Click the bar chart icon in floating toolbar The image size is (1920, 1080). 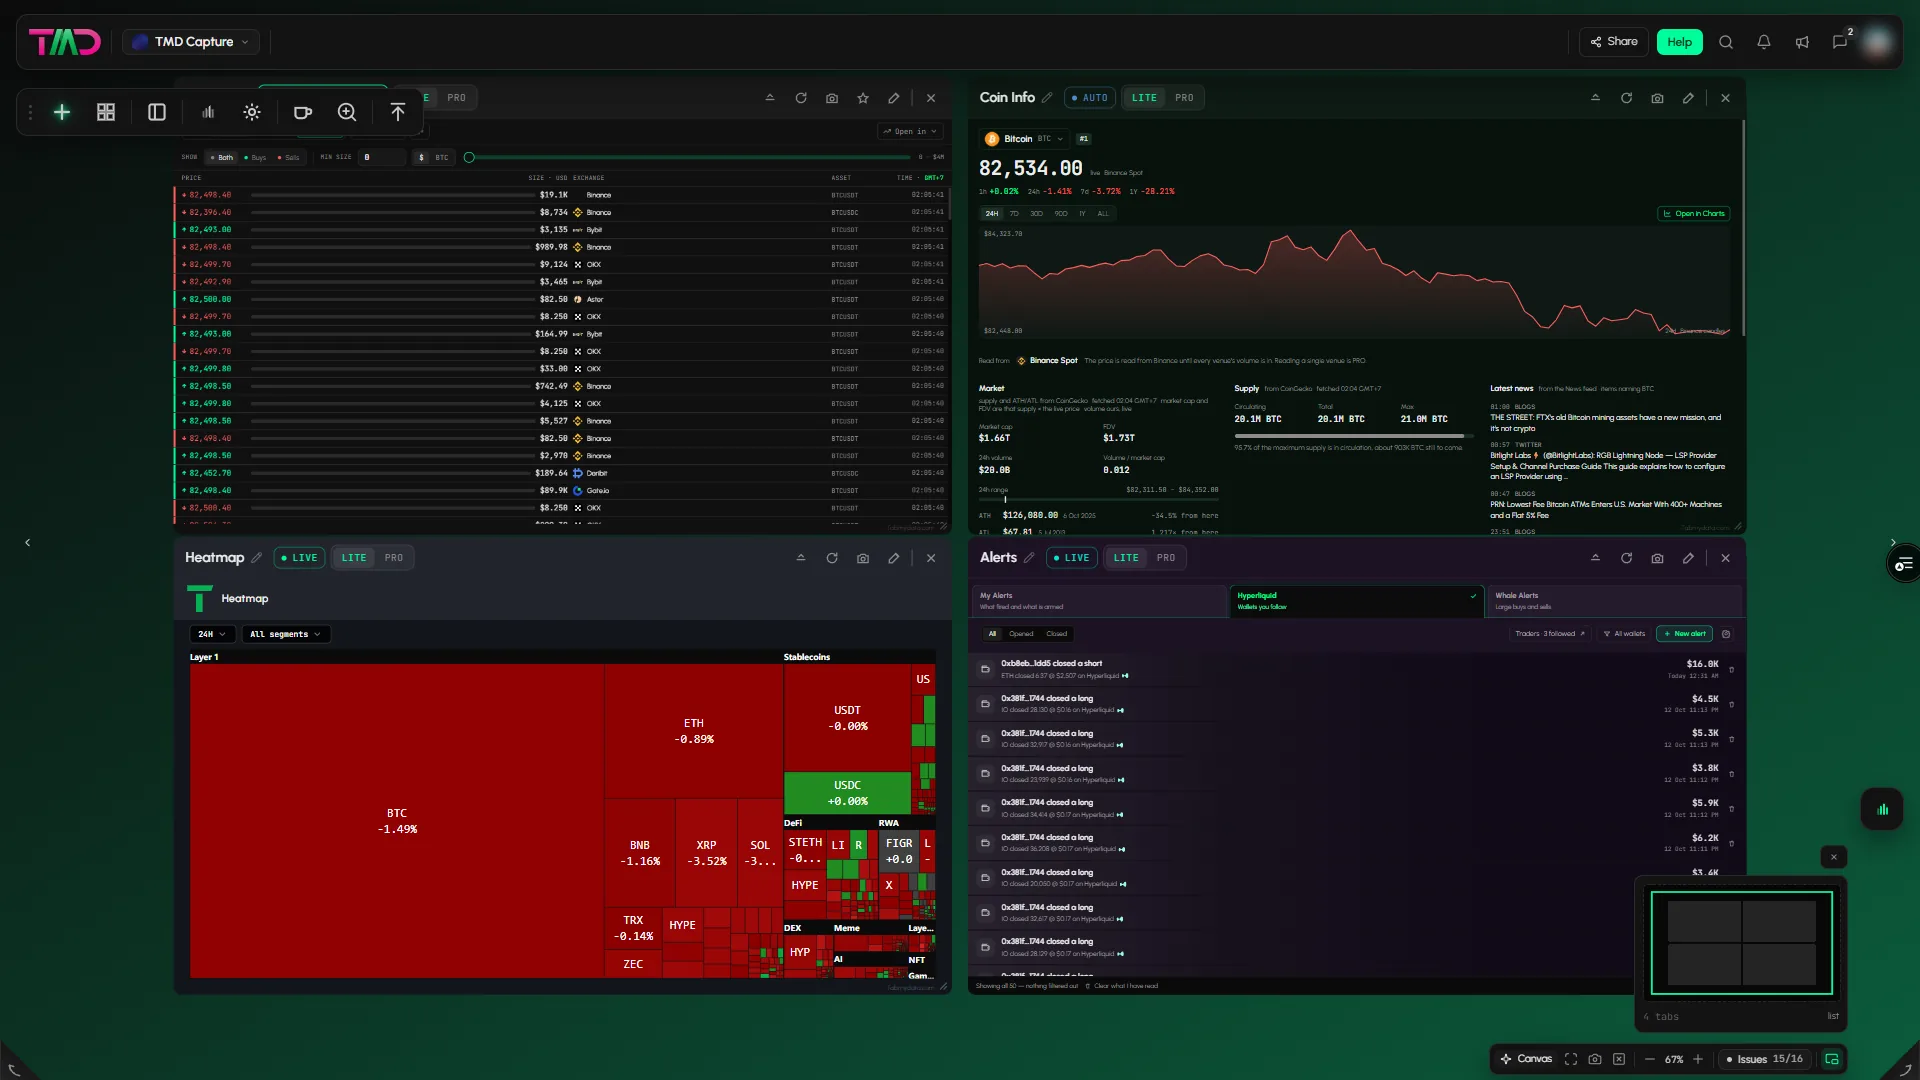coord(208,112)
